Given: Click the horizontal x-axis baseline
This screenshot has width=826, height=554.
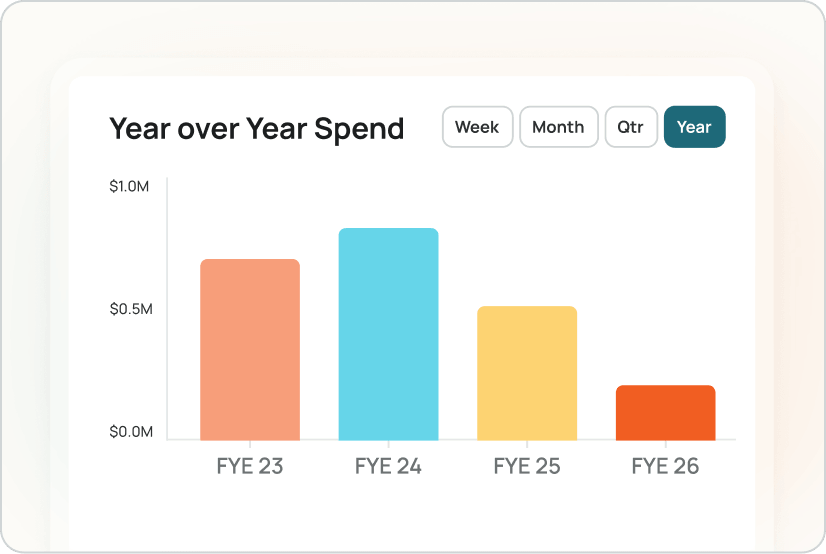Looking at the screenshot, I should point(450,440).
